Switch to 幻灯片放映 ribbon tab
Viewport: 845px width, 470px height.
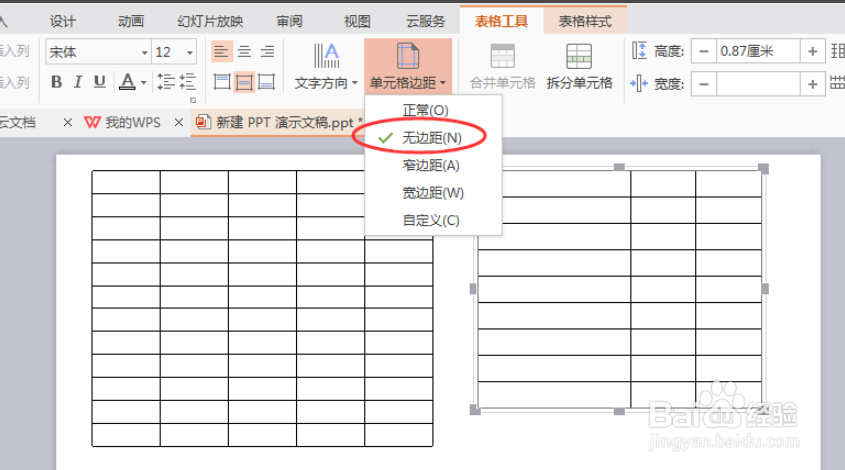[210, 22]
